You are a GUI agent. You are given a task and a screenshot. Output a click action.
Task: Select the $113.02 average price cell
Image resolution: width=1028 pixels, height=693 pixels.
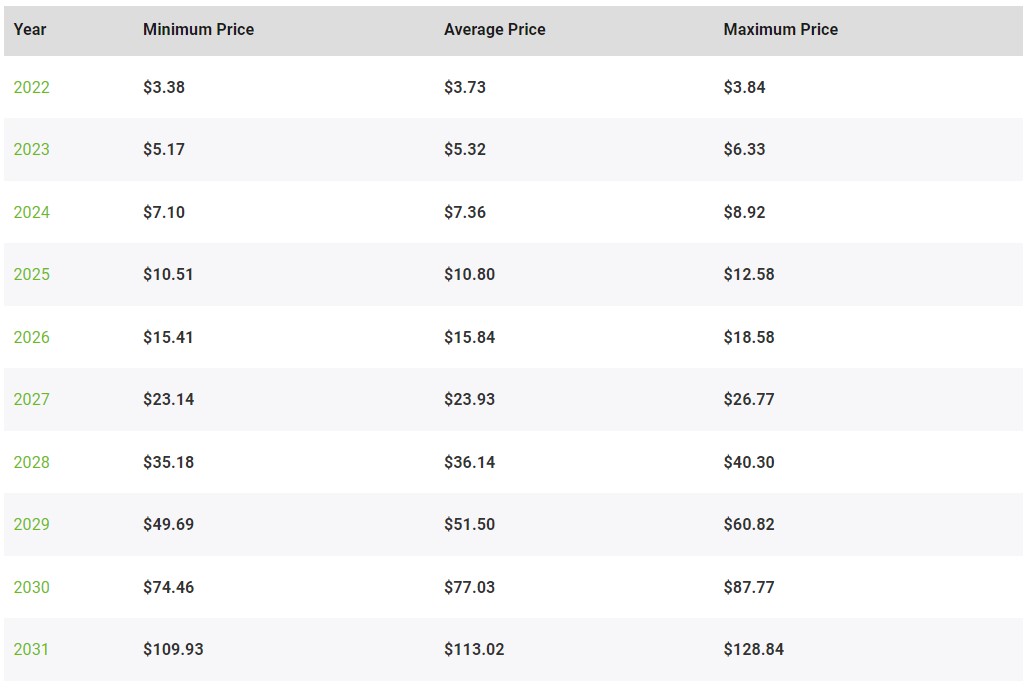(x=474, y=649)
